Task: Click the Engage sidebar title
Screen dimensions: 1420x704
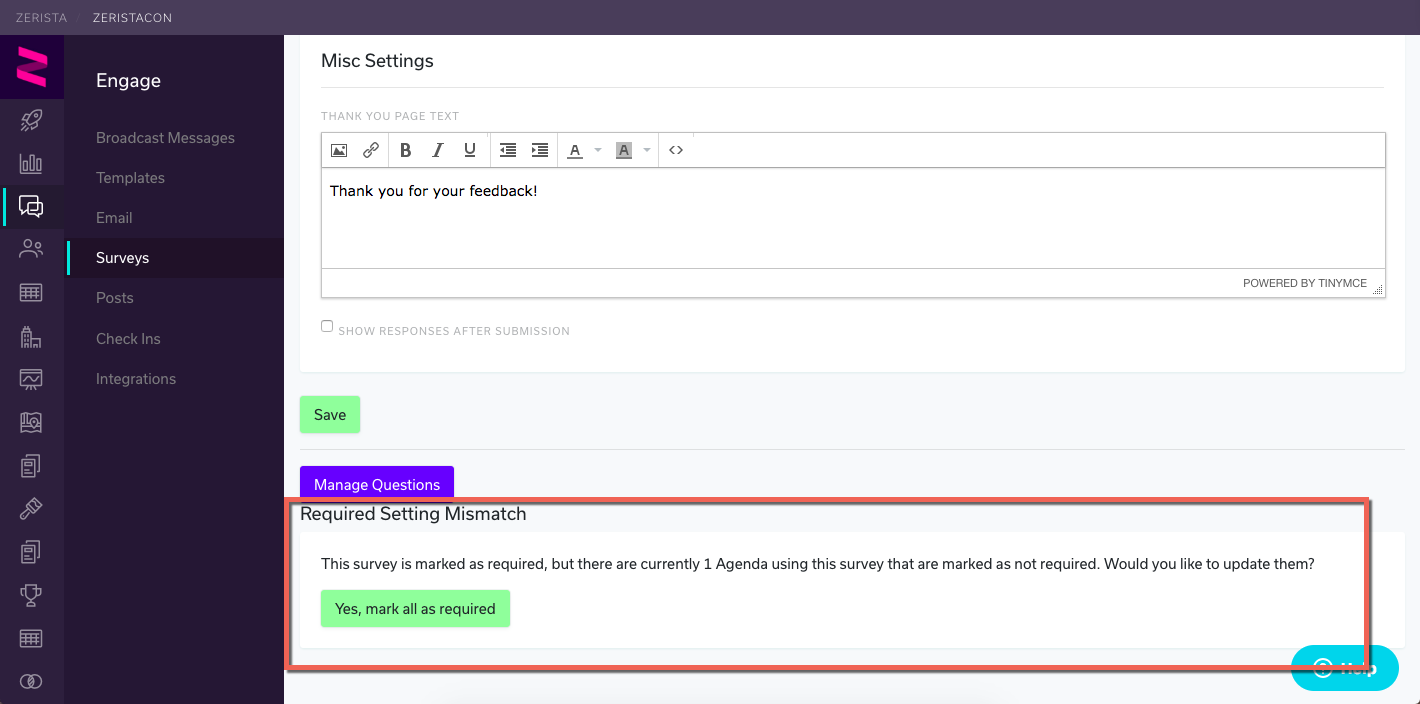Action: pyautogui.click(x=128, y=81)
